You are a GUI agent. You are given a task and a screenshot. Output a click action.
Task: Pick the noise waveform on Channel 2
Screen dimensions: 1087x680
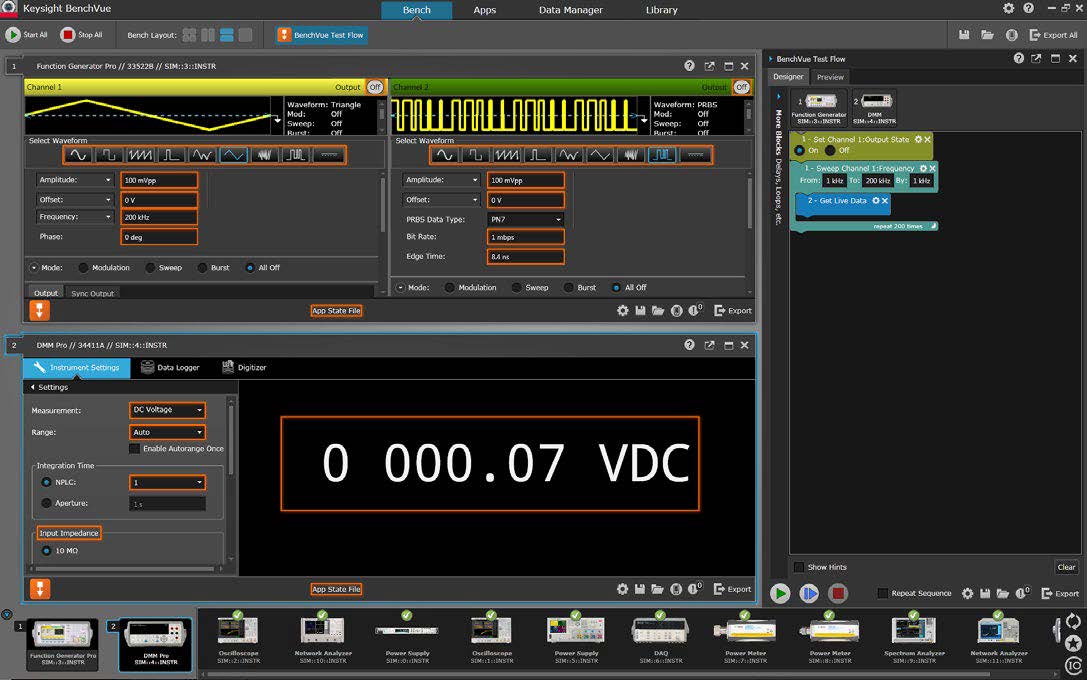click(630, 155)
